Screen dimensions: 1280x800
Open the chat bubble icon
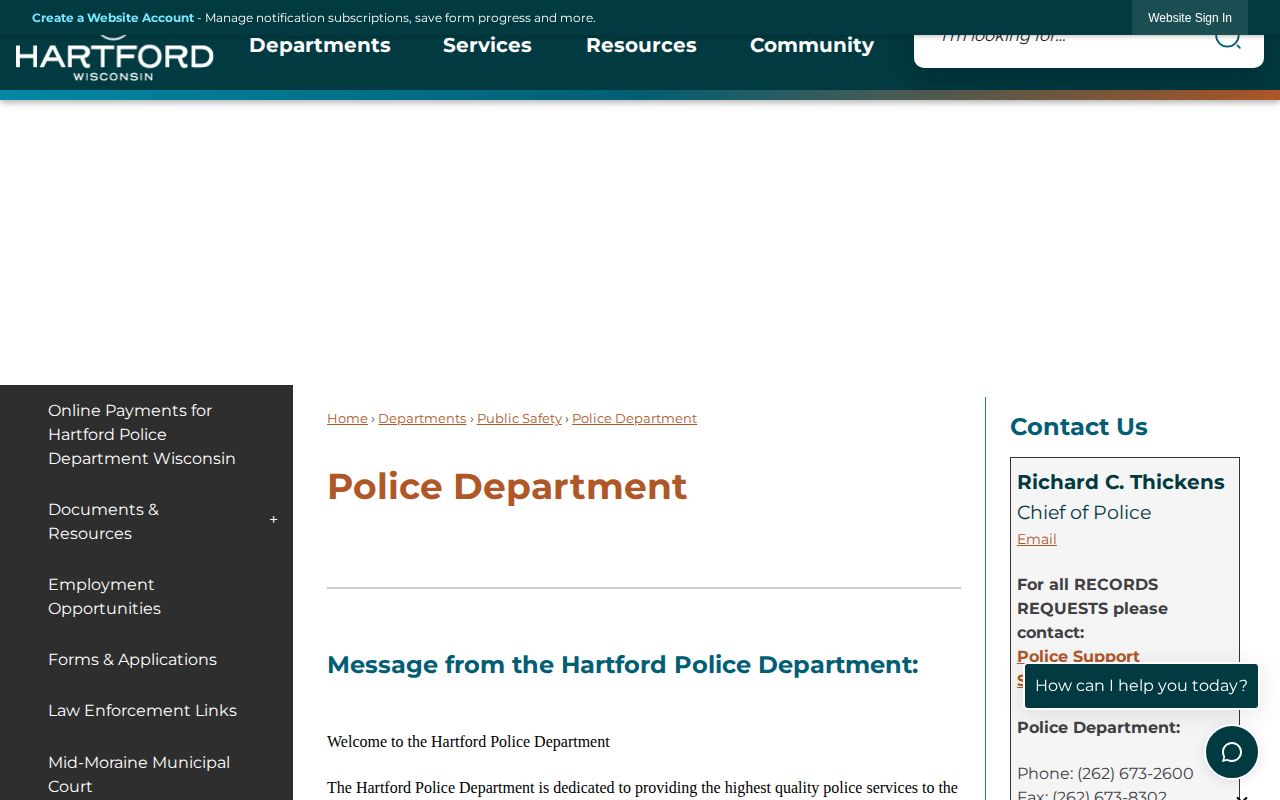[1232, 752]
